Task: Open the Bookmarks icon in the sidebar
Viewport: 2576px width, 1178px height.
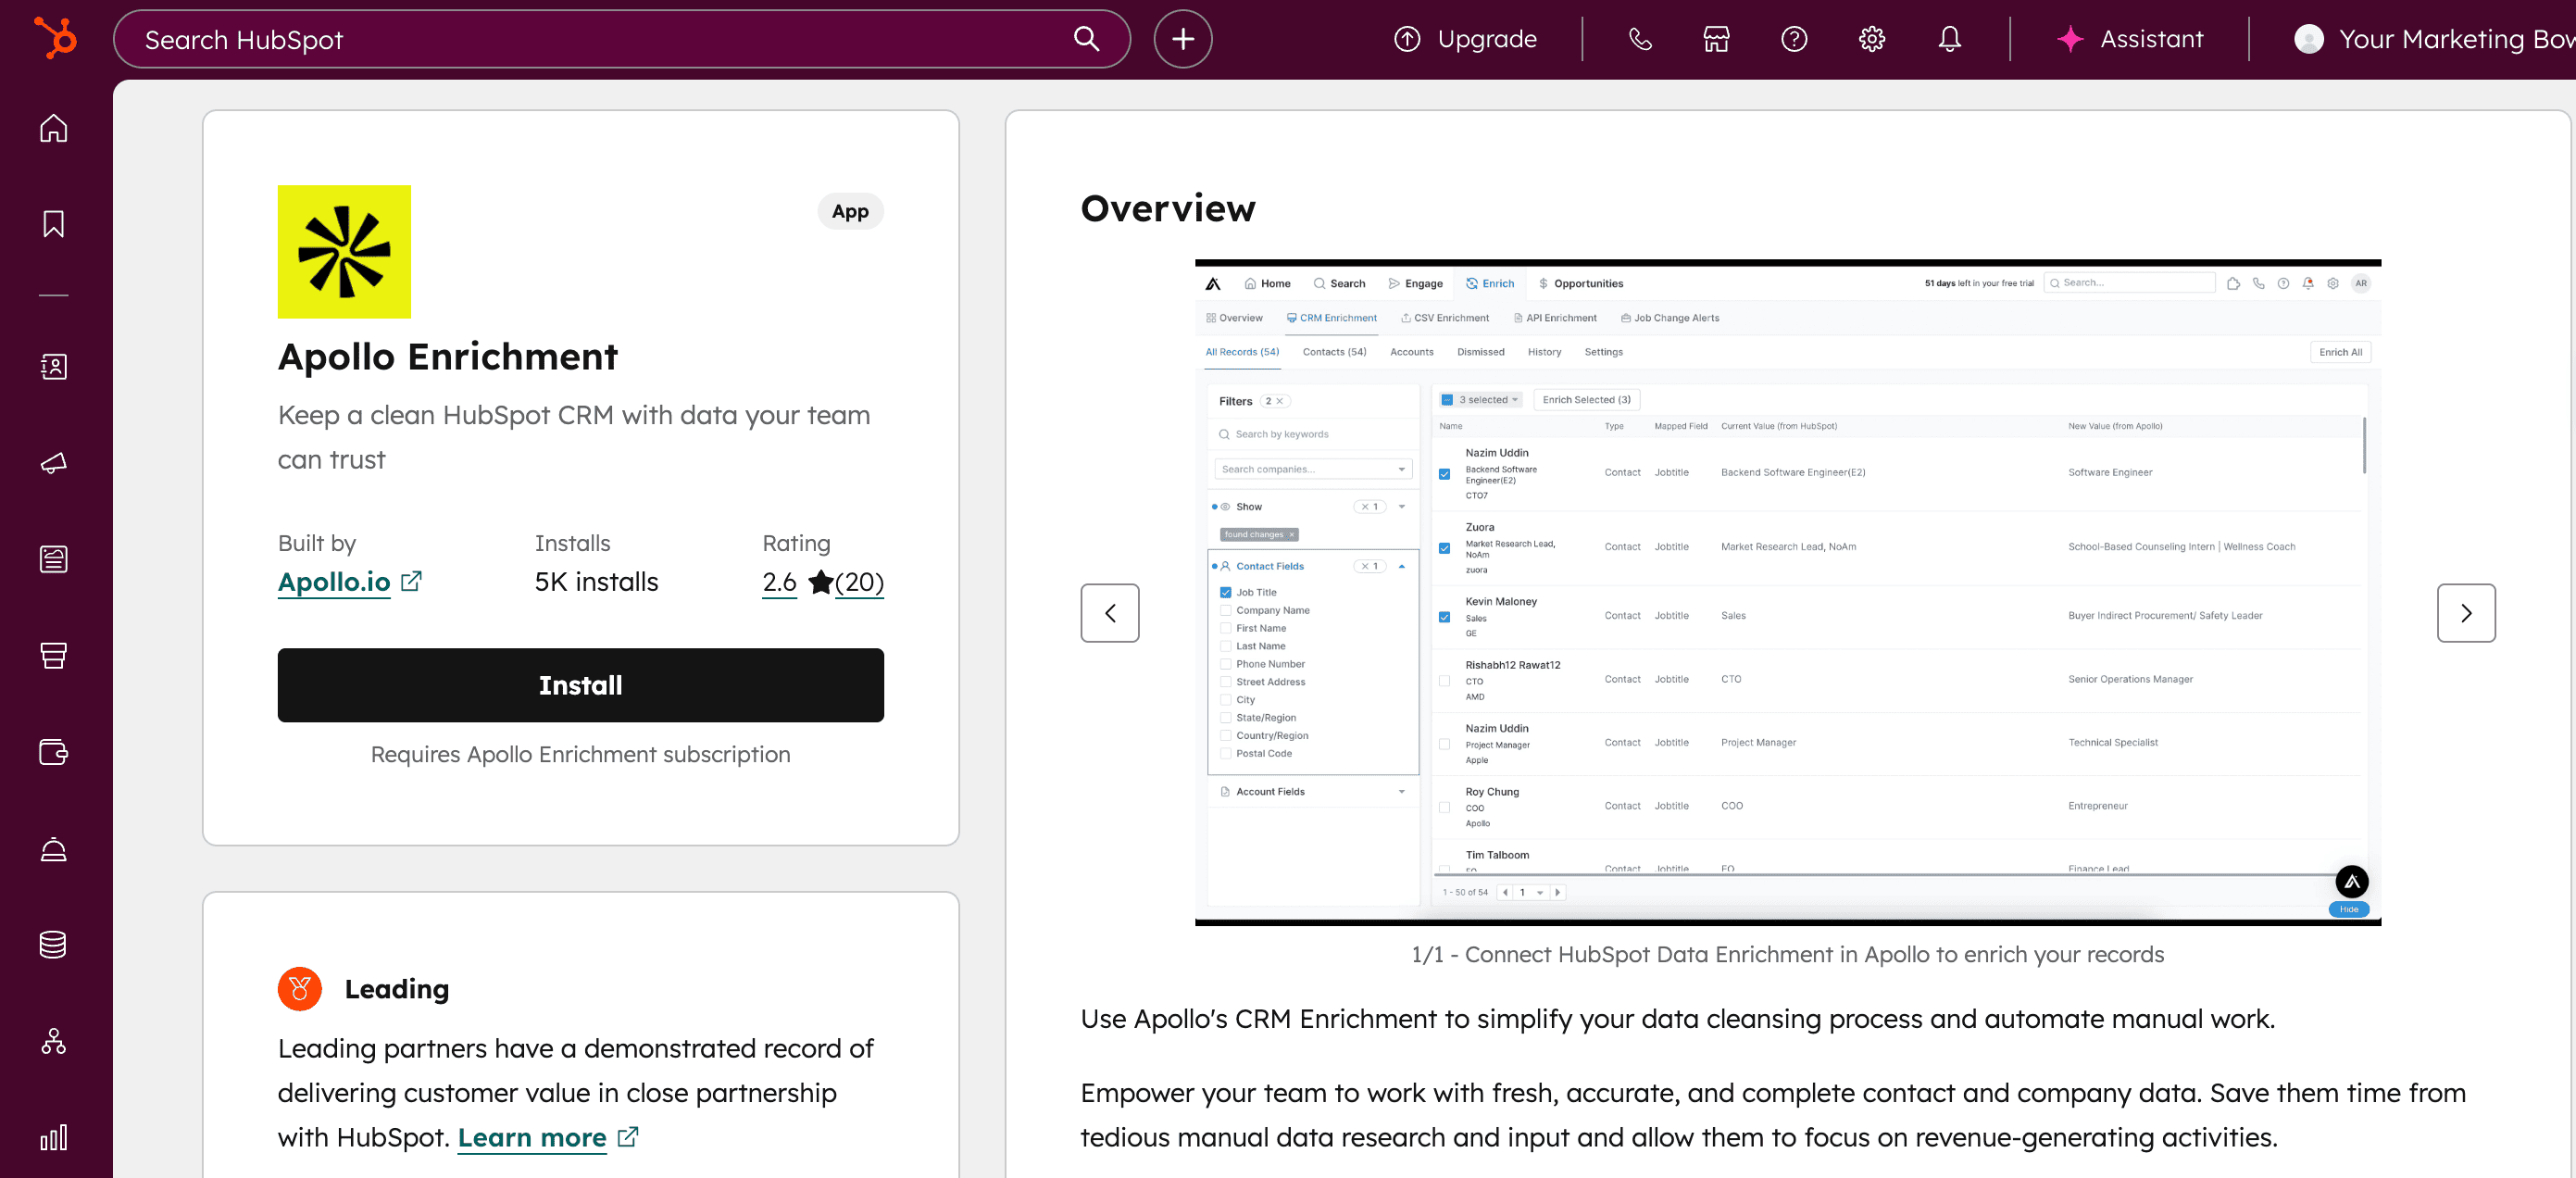Action: coord(53,224)
